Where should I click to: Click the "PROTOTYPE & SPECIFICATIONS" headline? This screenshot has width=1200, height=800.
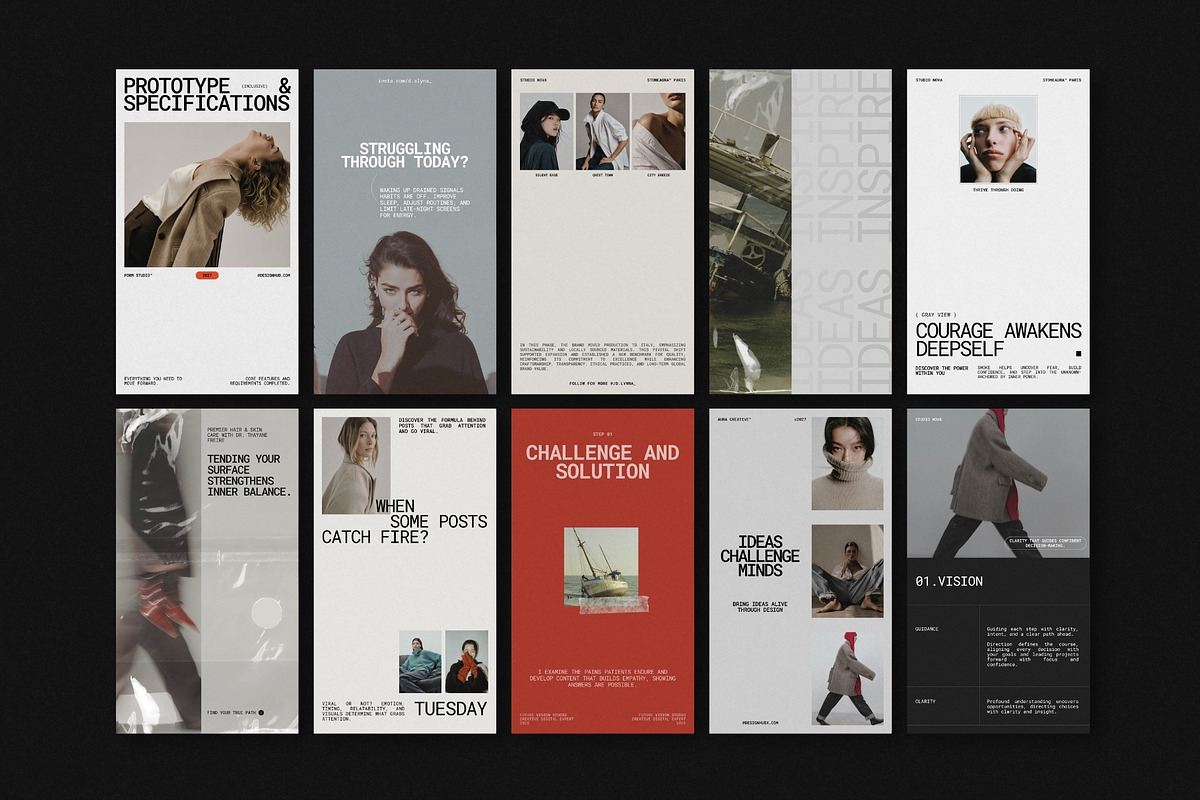207,94
